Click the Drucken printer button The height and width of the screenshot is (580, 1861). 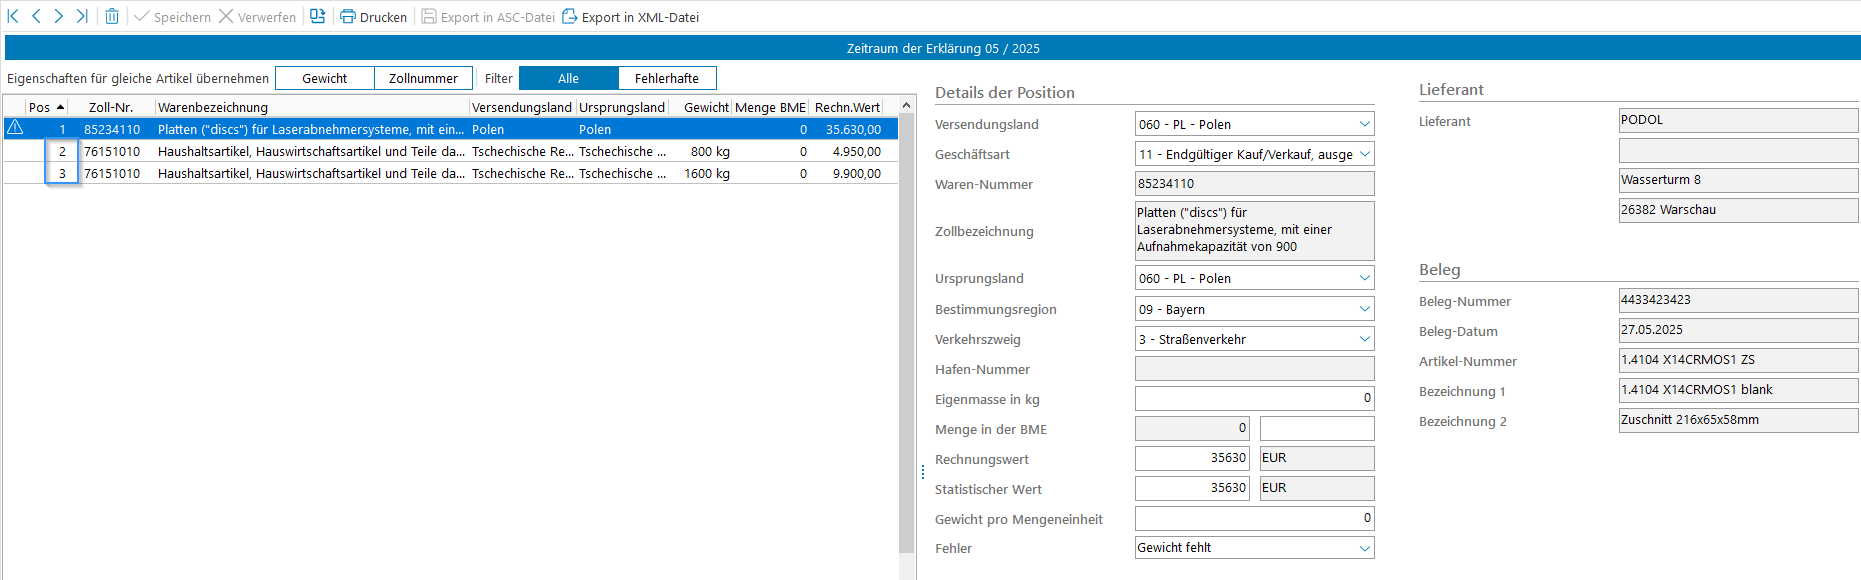coord(373,17)
